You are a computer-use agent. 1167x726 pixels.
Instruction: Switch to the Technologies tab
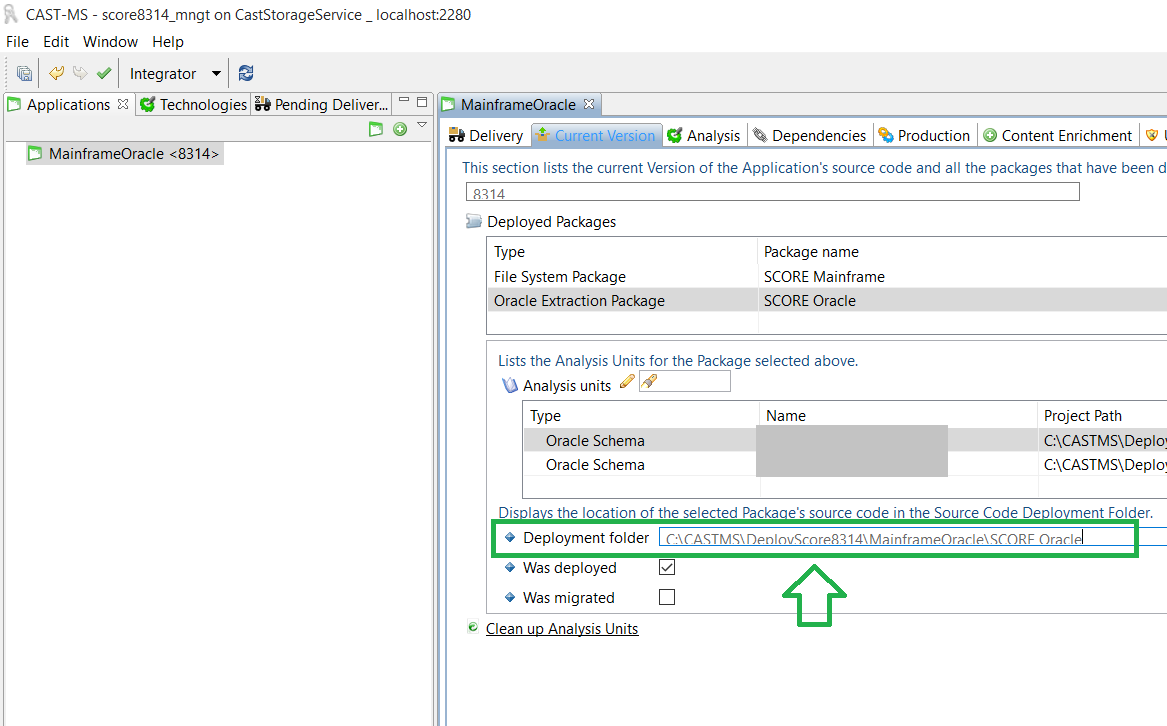pyautogui.click(x=194, y=105)
